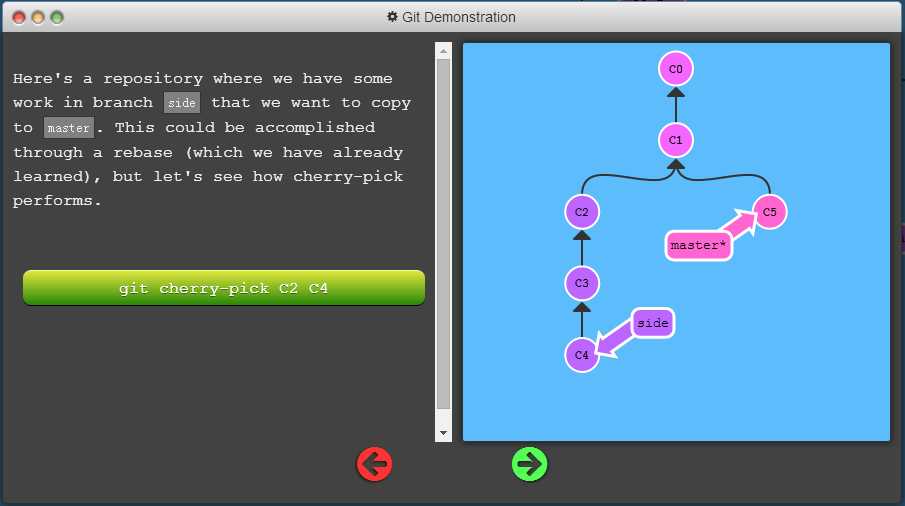Click the red close window button
Image resolution: width=905 pixels, height=506 pixels.
coord(19,18)
